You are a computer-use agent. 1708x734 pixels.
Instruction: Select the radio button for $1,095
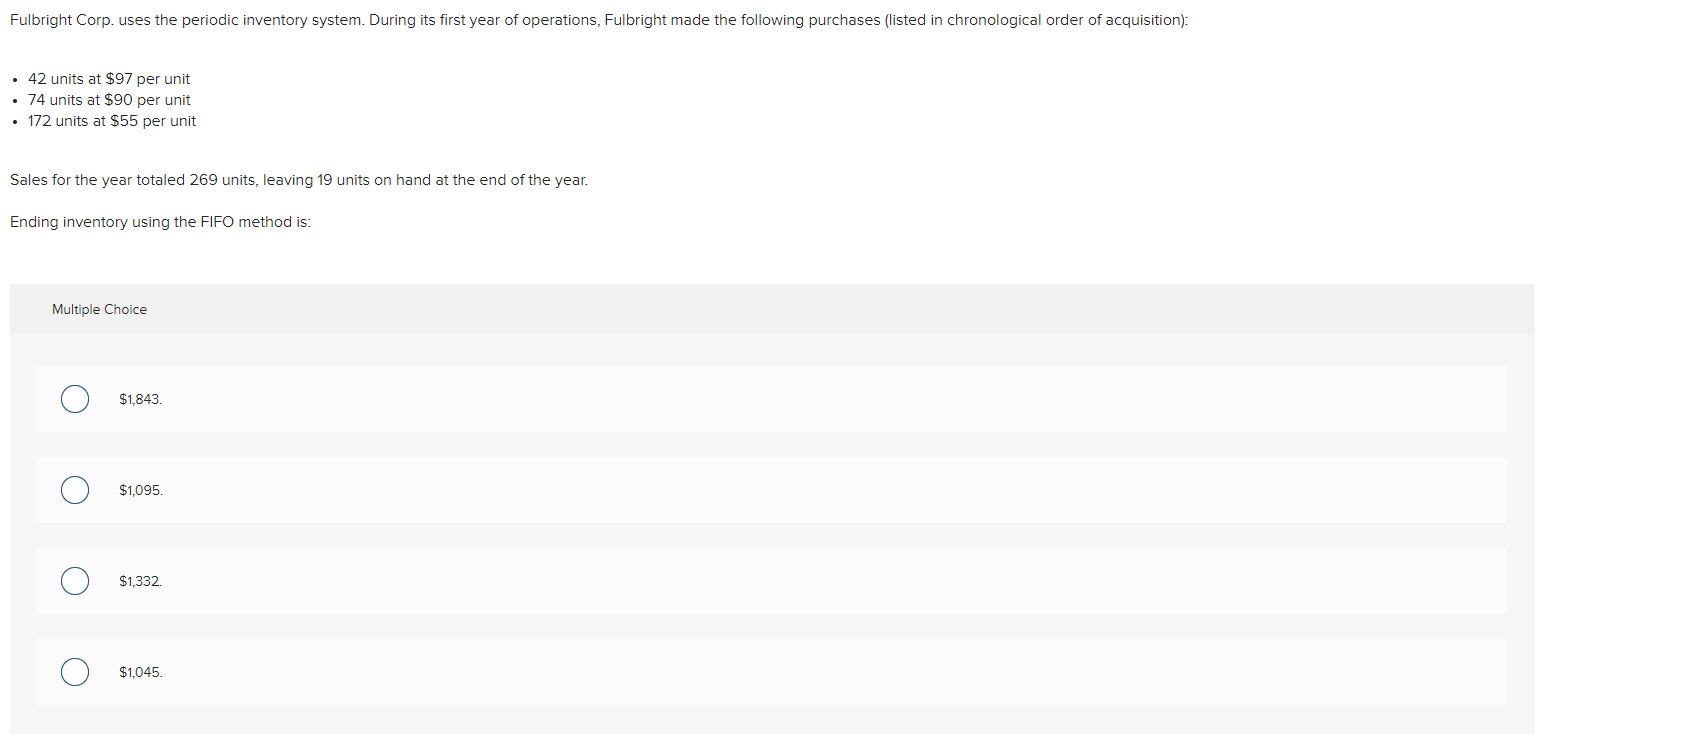point(74,490)
